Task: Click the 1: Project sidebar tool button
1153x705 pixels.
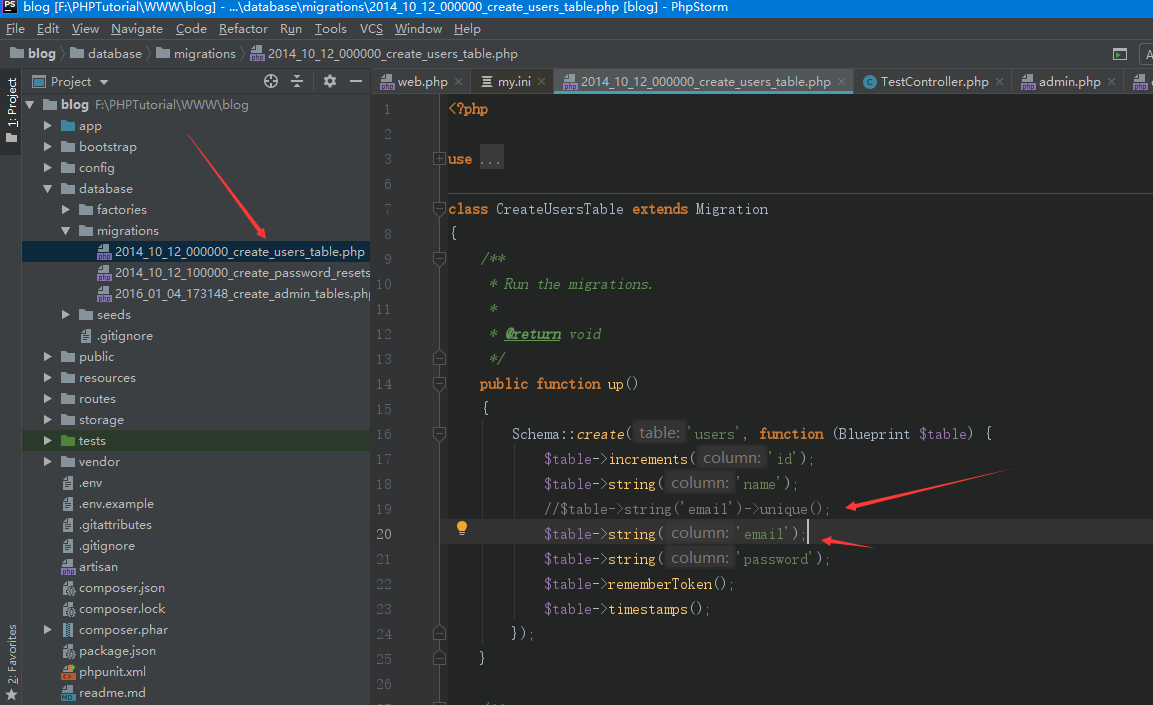Action: coord(12,105)
